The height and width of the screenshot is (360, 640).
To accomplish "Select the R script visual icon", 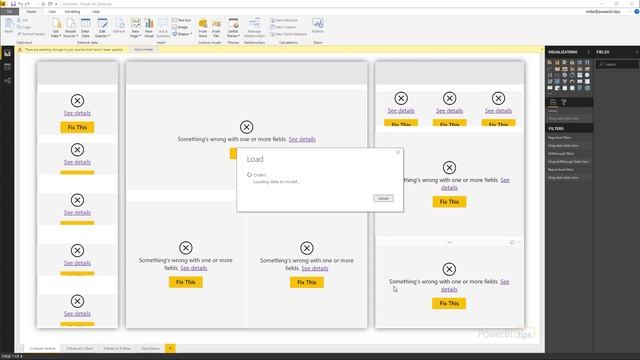I will pos(580,88).
